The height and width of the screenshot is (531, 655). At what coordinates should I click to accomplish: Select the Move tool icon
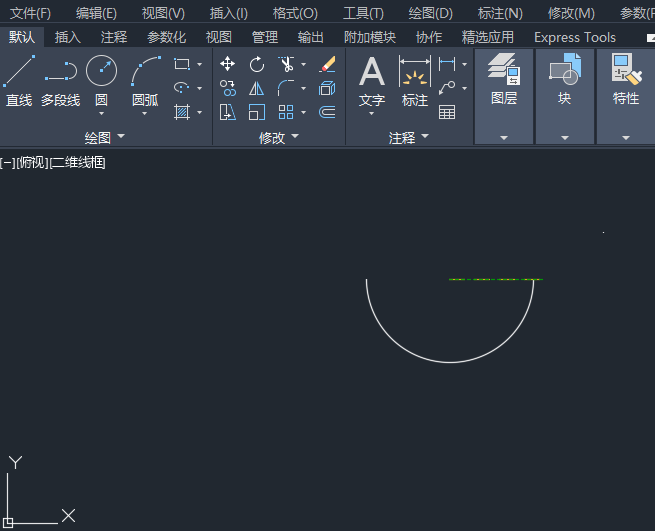click(227, 64)
